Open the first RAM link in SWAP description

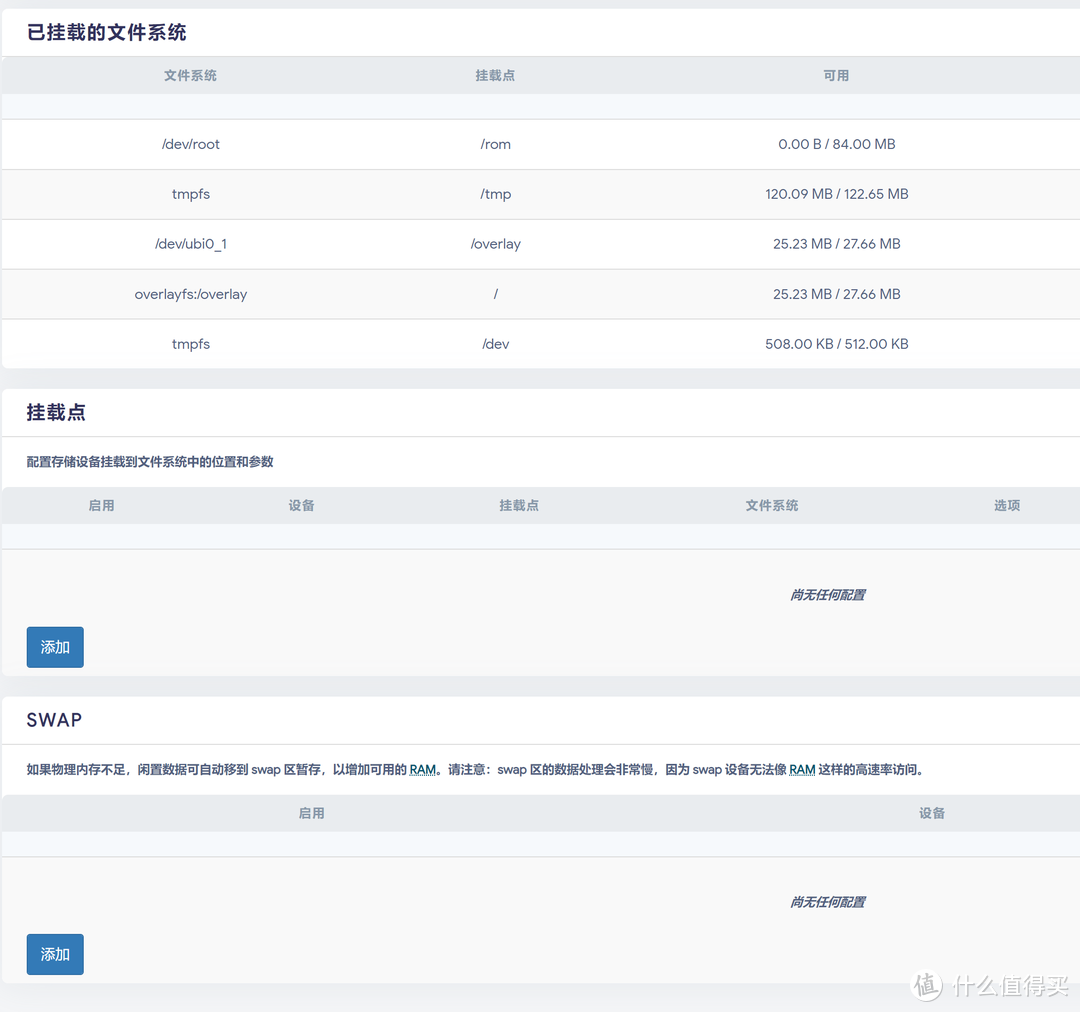pos(424,768)
